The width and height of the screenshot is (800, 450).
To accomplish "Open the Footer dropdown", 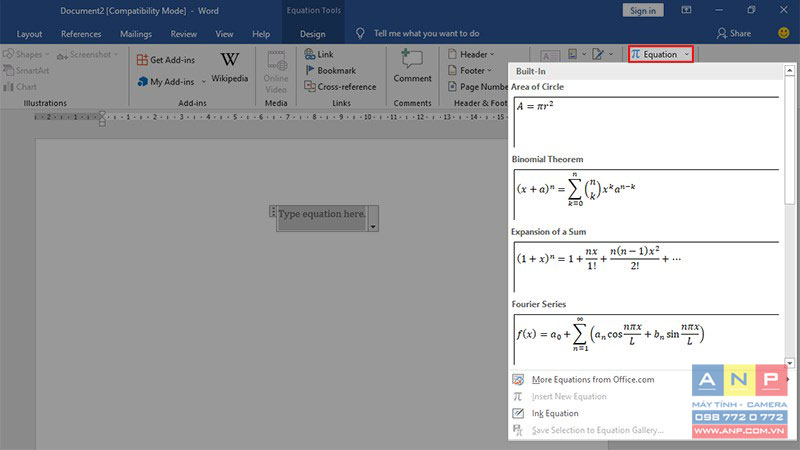I will [469, 70].
